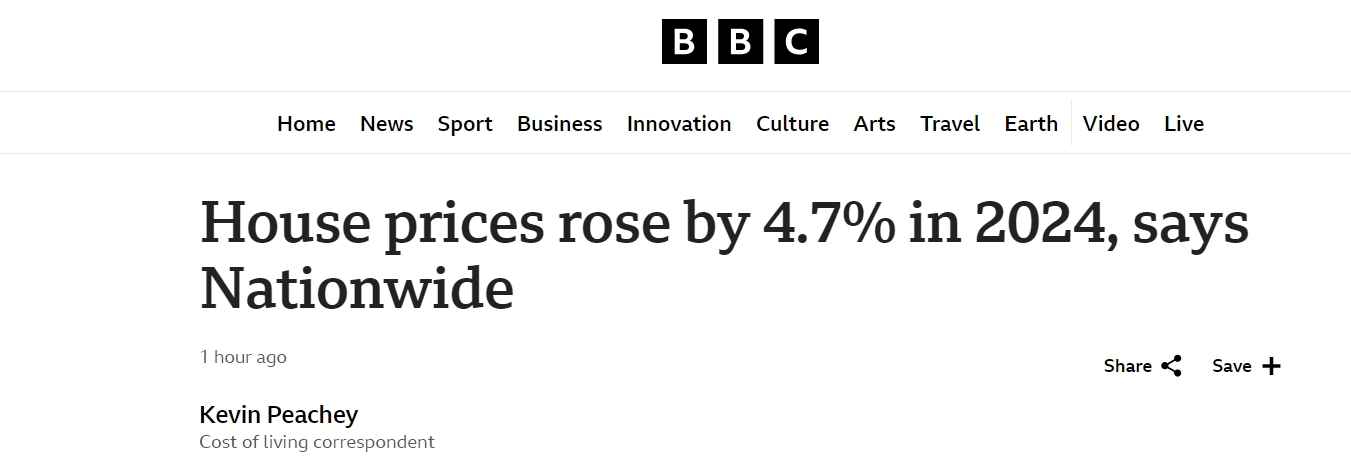
Task: Click author name Kevin Peachey
Action: click(278, 414)
